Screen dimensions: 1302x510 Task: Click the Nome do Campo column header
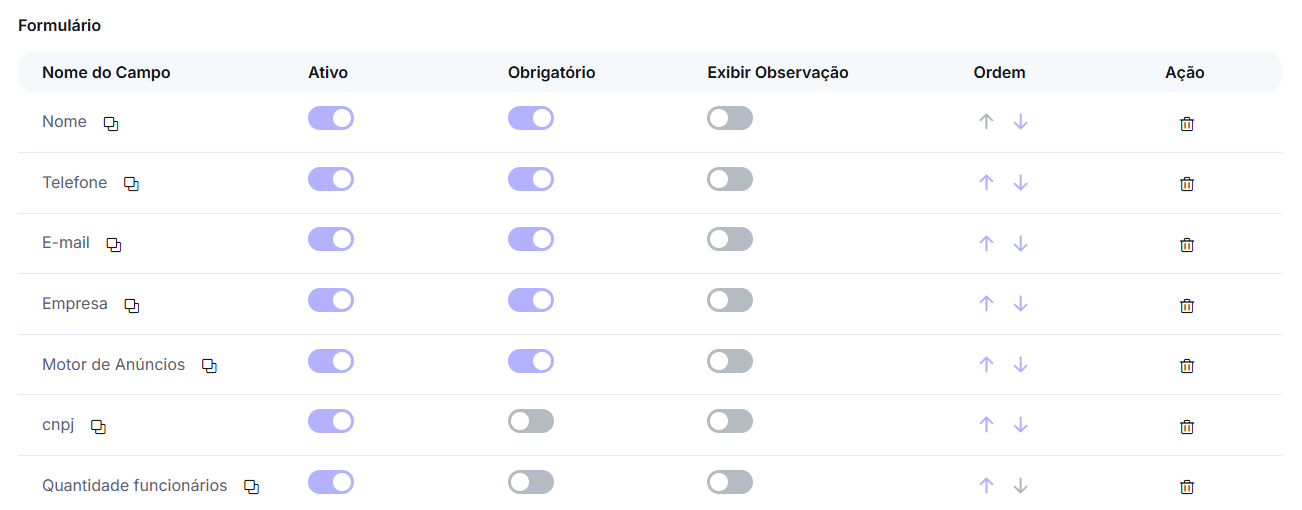pyautogui.click(x=106, y=73)
